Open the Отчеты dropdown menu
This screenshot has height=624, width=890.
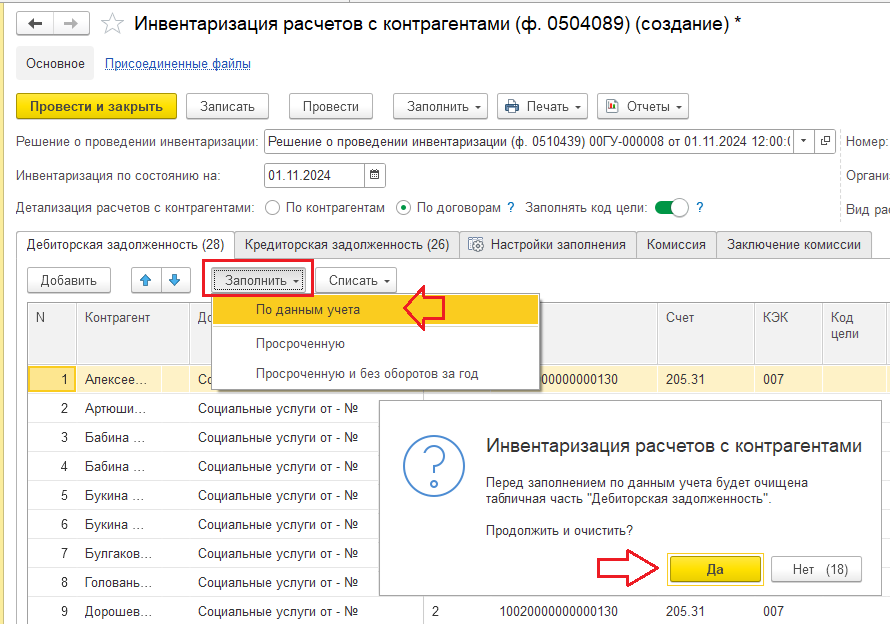[x=643, y=106]
